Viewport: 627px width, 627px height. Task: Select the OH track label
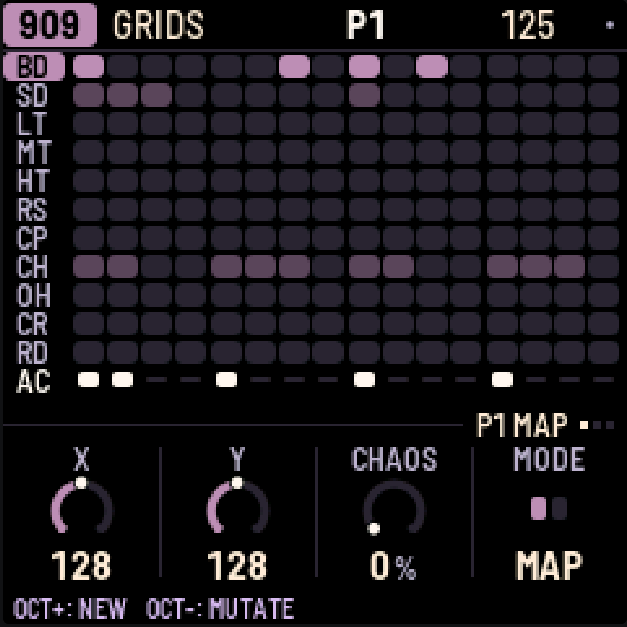[x=34, y=295]
